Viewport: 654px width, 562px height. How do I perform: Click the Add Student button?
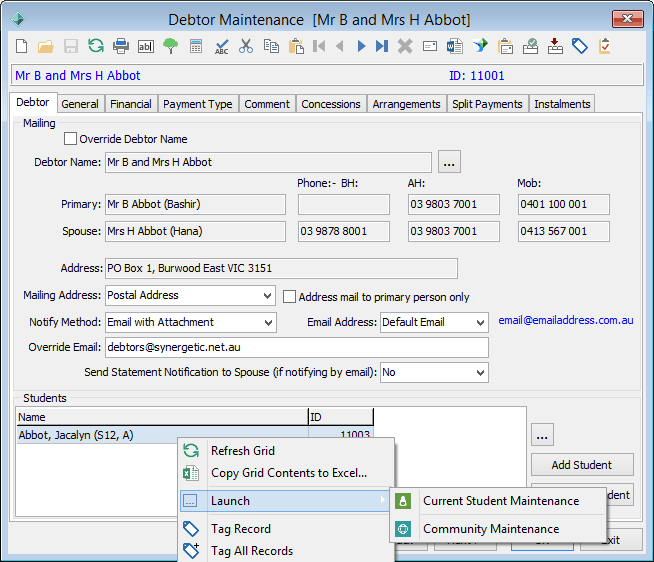click(582, 465)
